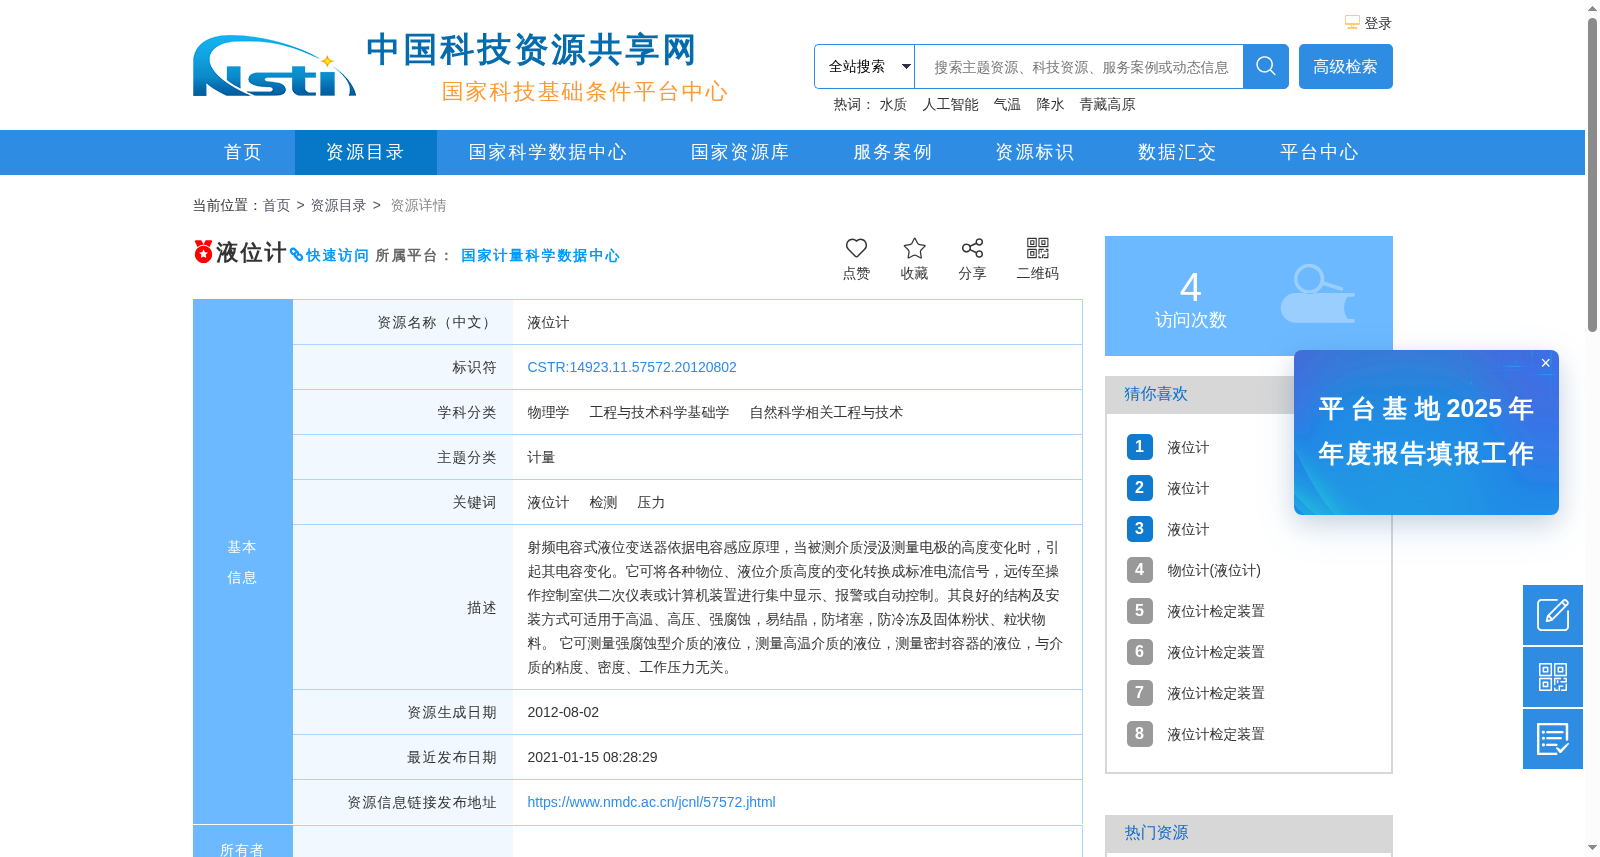1600x857 pixels.
Task: Open the 资源标识 navigation tab
Action: [1034, 152]
